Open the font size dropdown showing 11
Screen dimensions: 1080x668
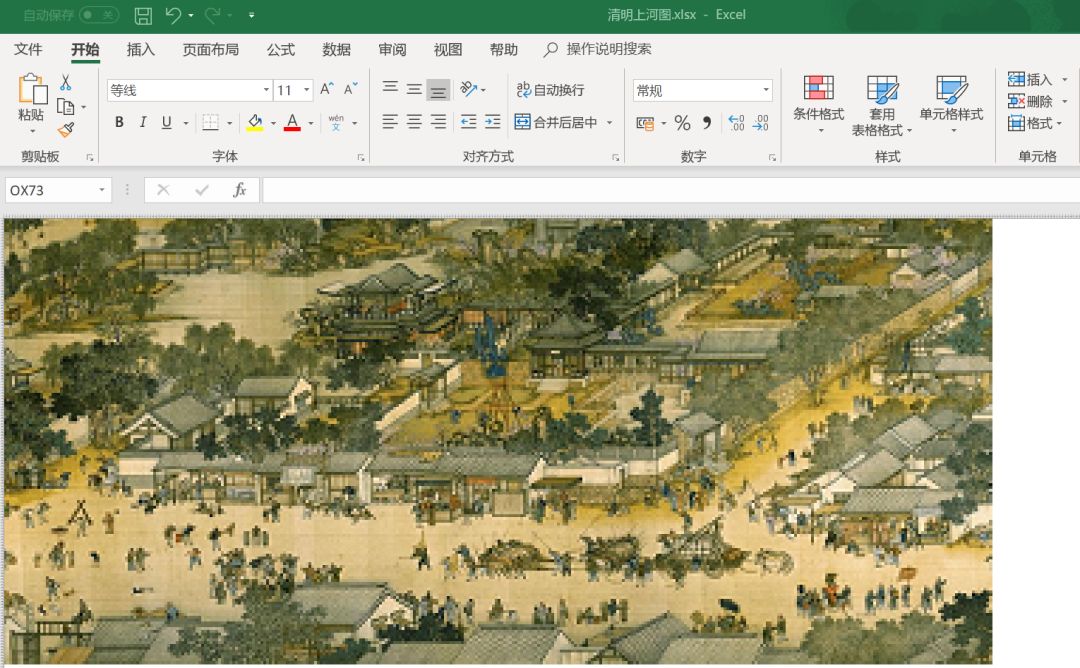coord(307,90)
